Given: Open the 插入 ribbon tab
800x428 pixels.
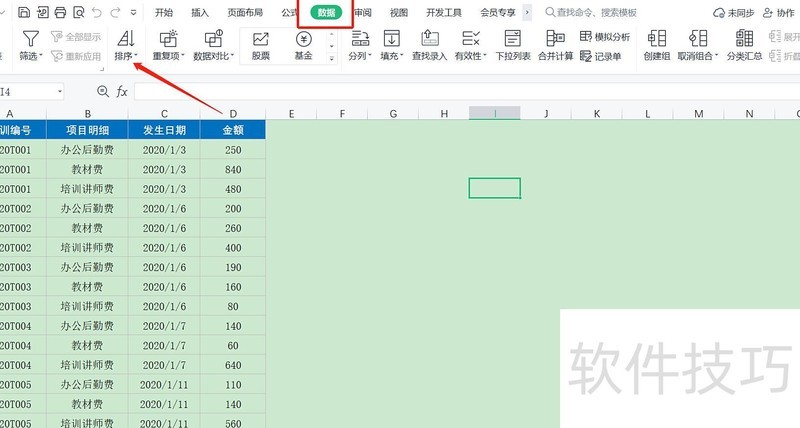Looking at the screenshot, I should point(200,13).
